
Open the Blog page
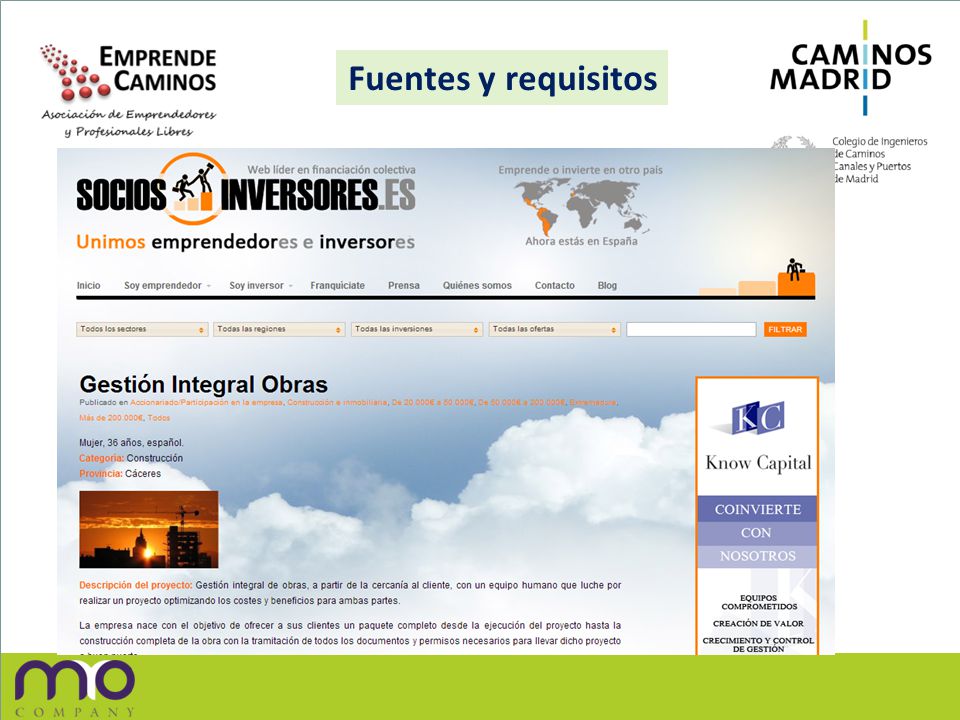(607, 285)
